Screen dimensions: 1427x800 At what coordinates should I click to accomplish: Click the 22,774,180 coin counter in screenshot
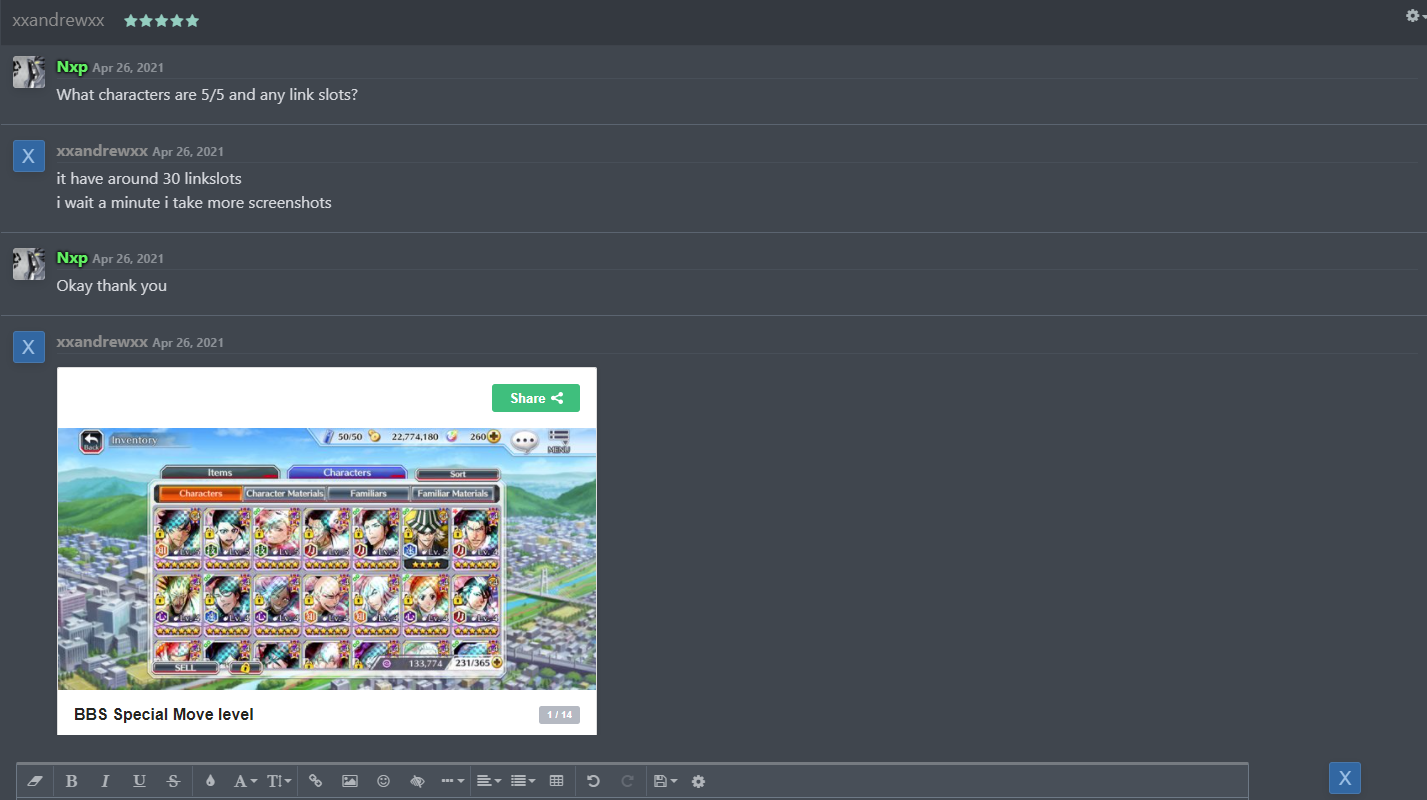coord(415,437)
